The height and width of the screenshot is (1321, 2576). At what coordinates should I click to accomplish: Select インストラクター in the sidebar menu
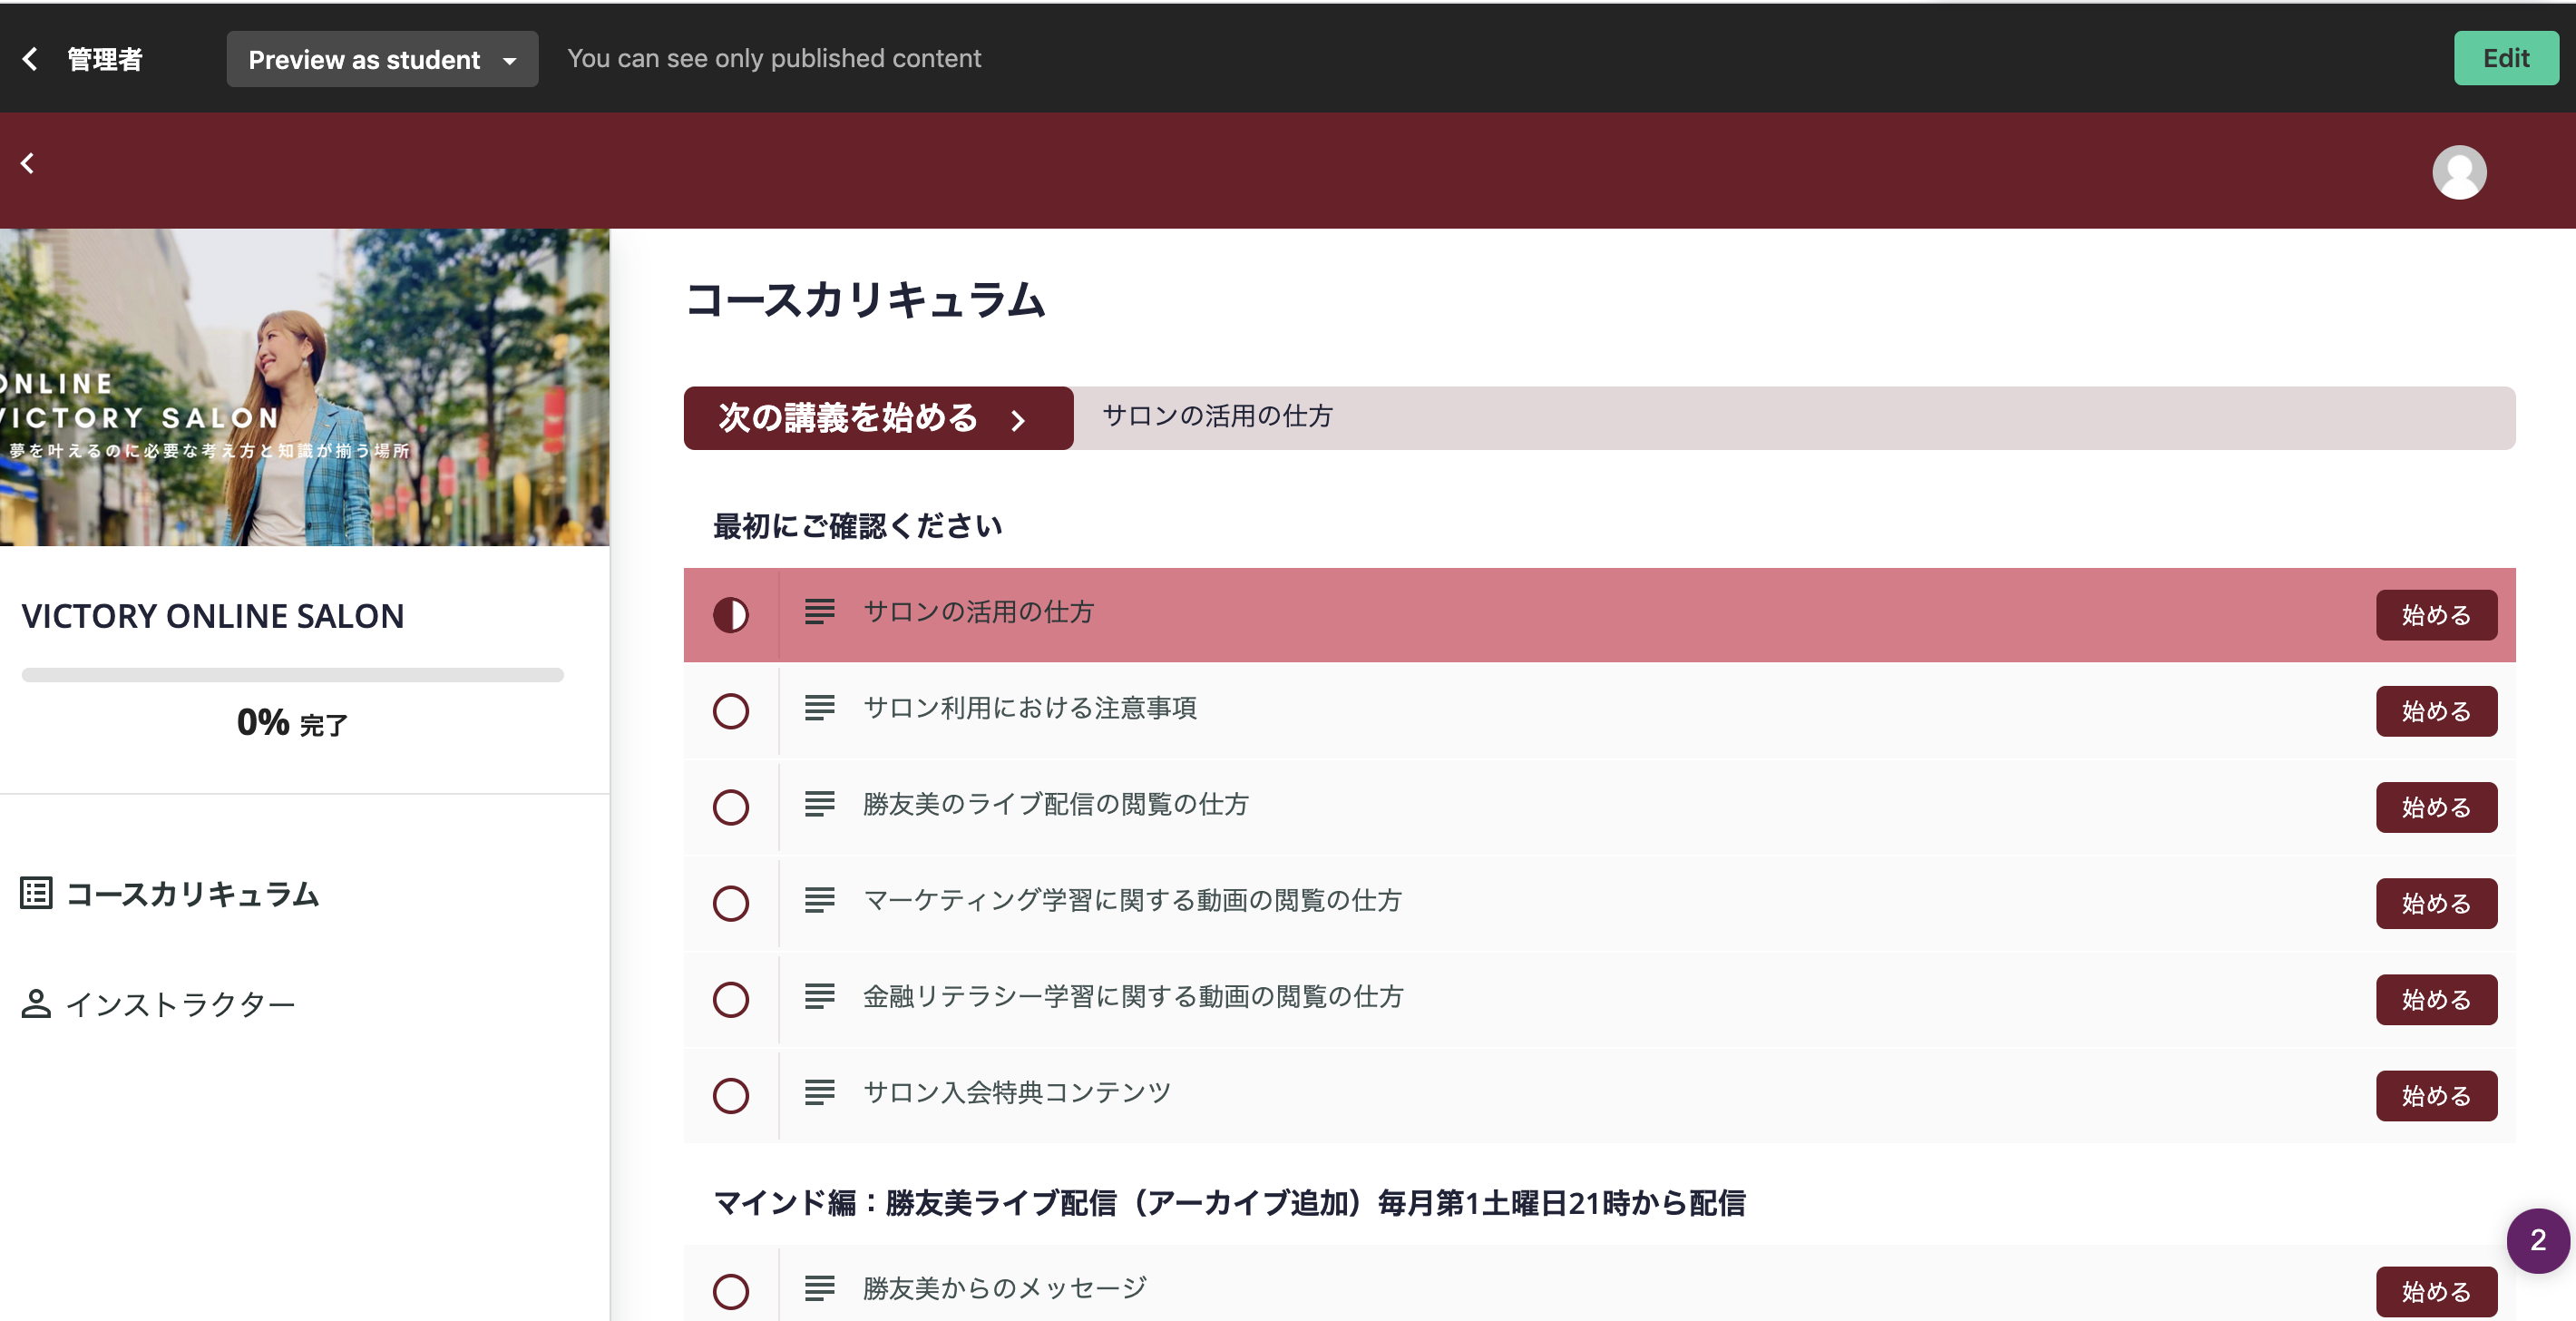click(180, 1004)
